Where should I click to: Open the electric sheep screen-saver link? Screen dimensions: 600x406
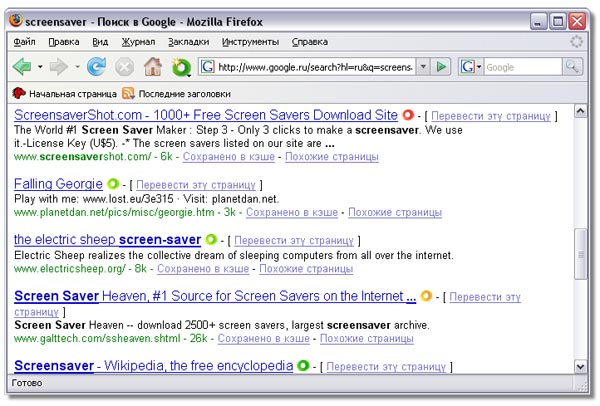[x=108, y=240]
